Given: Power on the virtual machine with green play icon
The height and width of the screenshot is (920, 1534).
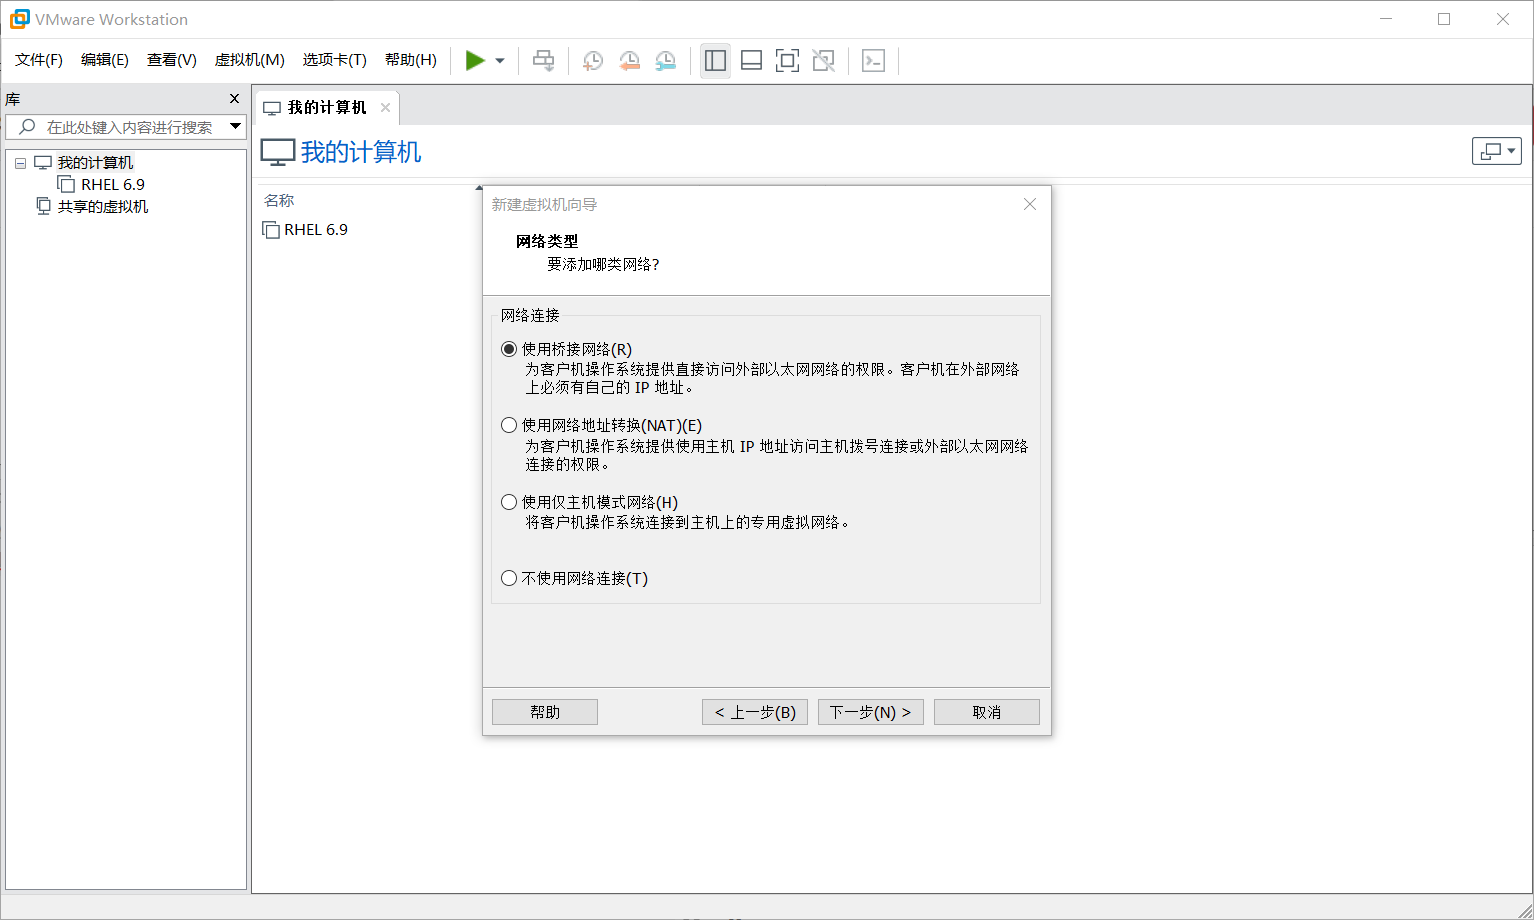Looking at the screenshot, I should tap(476, 60).
